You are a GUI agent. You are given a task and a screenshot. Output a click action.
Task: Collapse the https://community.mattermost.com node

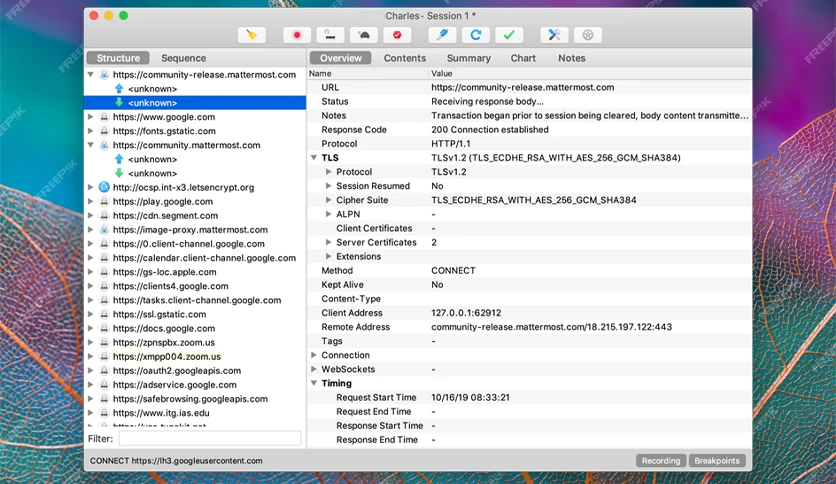point(91,145)
